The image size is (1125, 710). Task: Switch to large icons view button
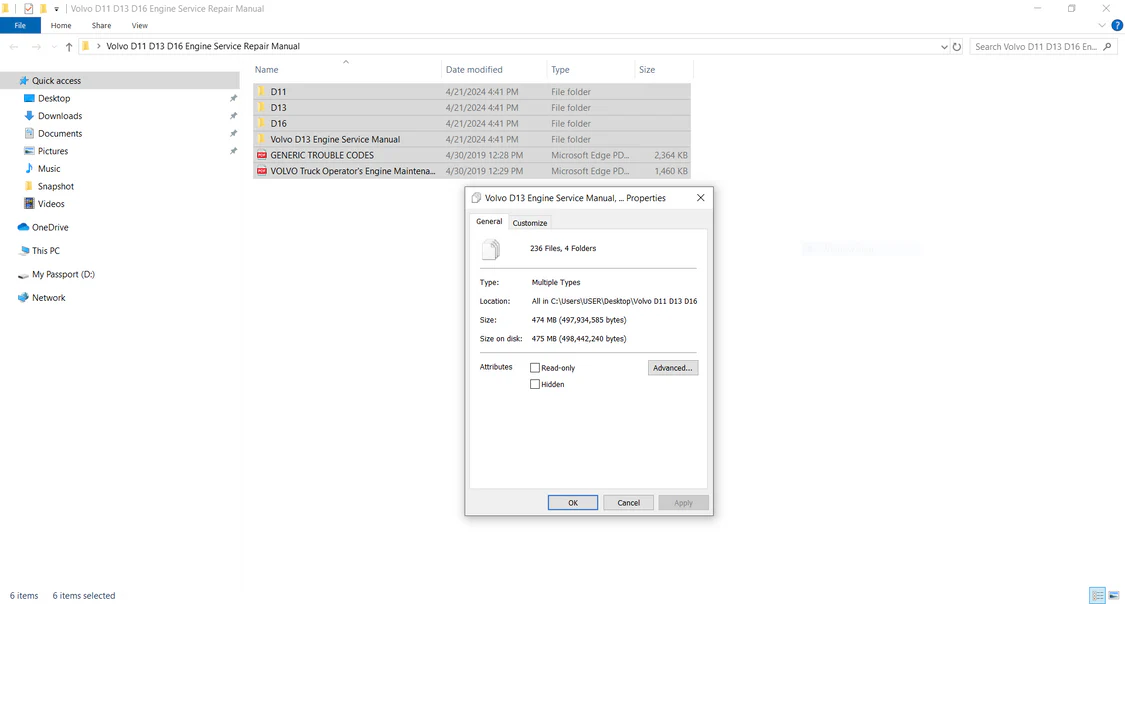coord(1113,596)
